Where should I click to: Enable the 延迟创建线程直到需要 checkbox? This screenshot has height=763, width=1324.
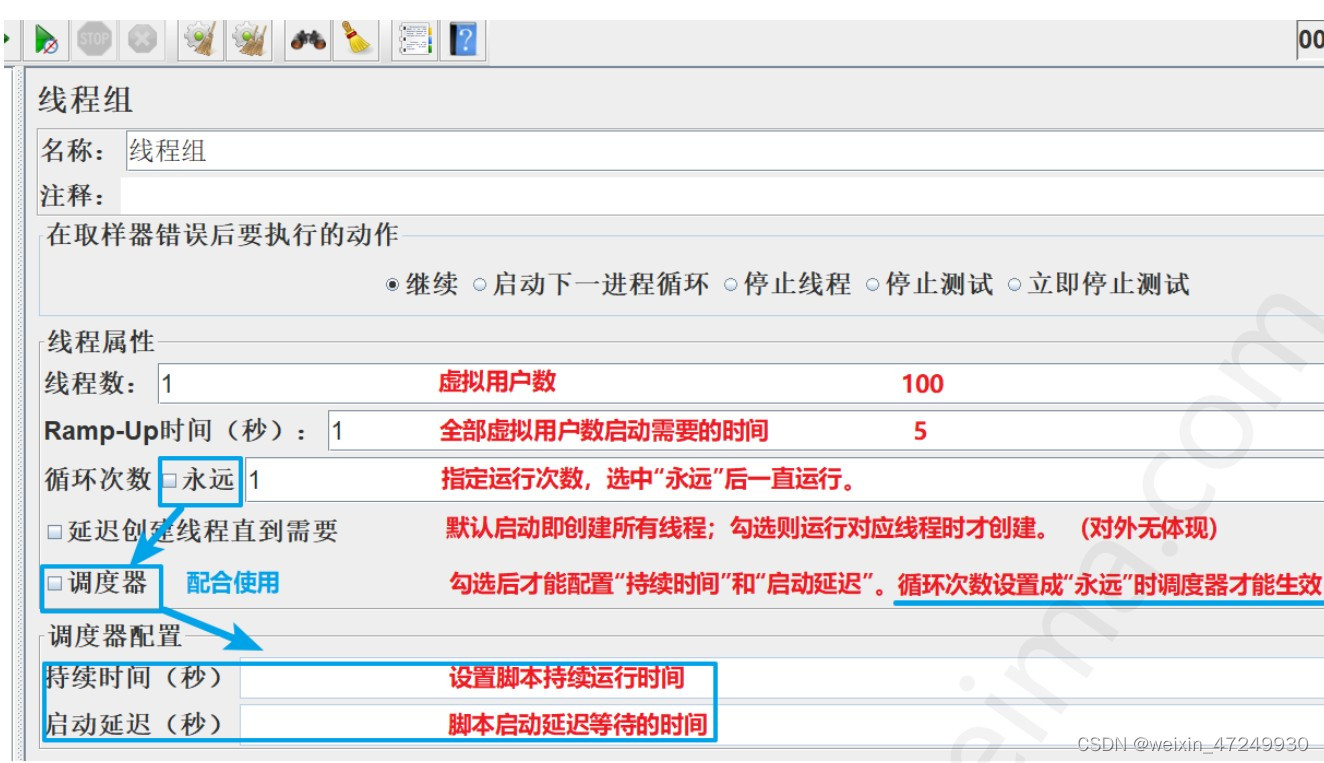55,532
